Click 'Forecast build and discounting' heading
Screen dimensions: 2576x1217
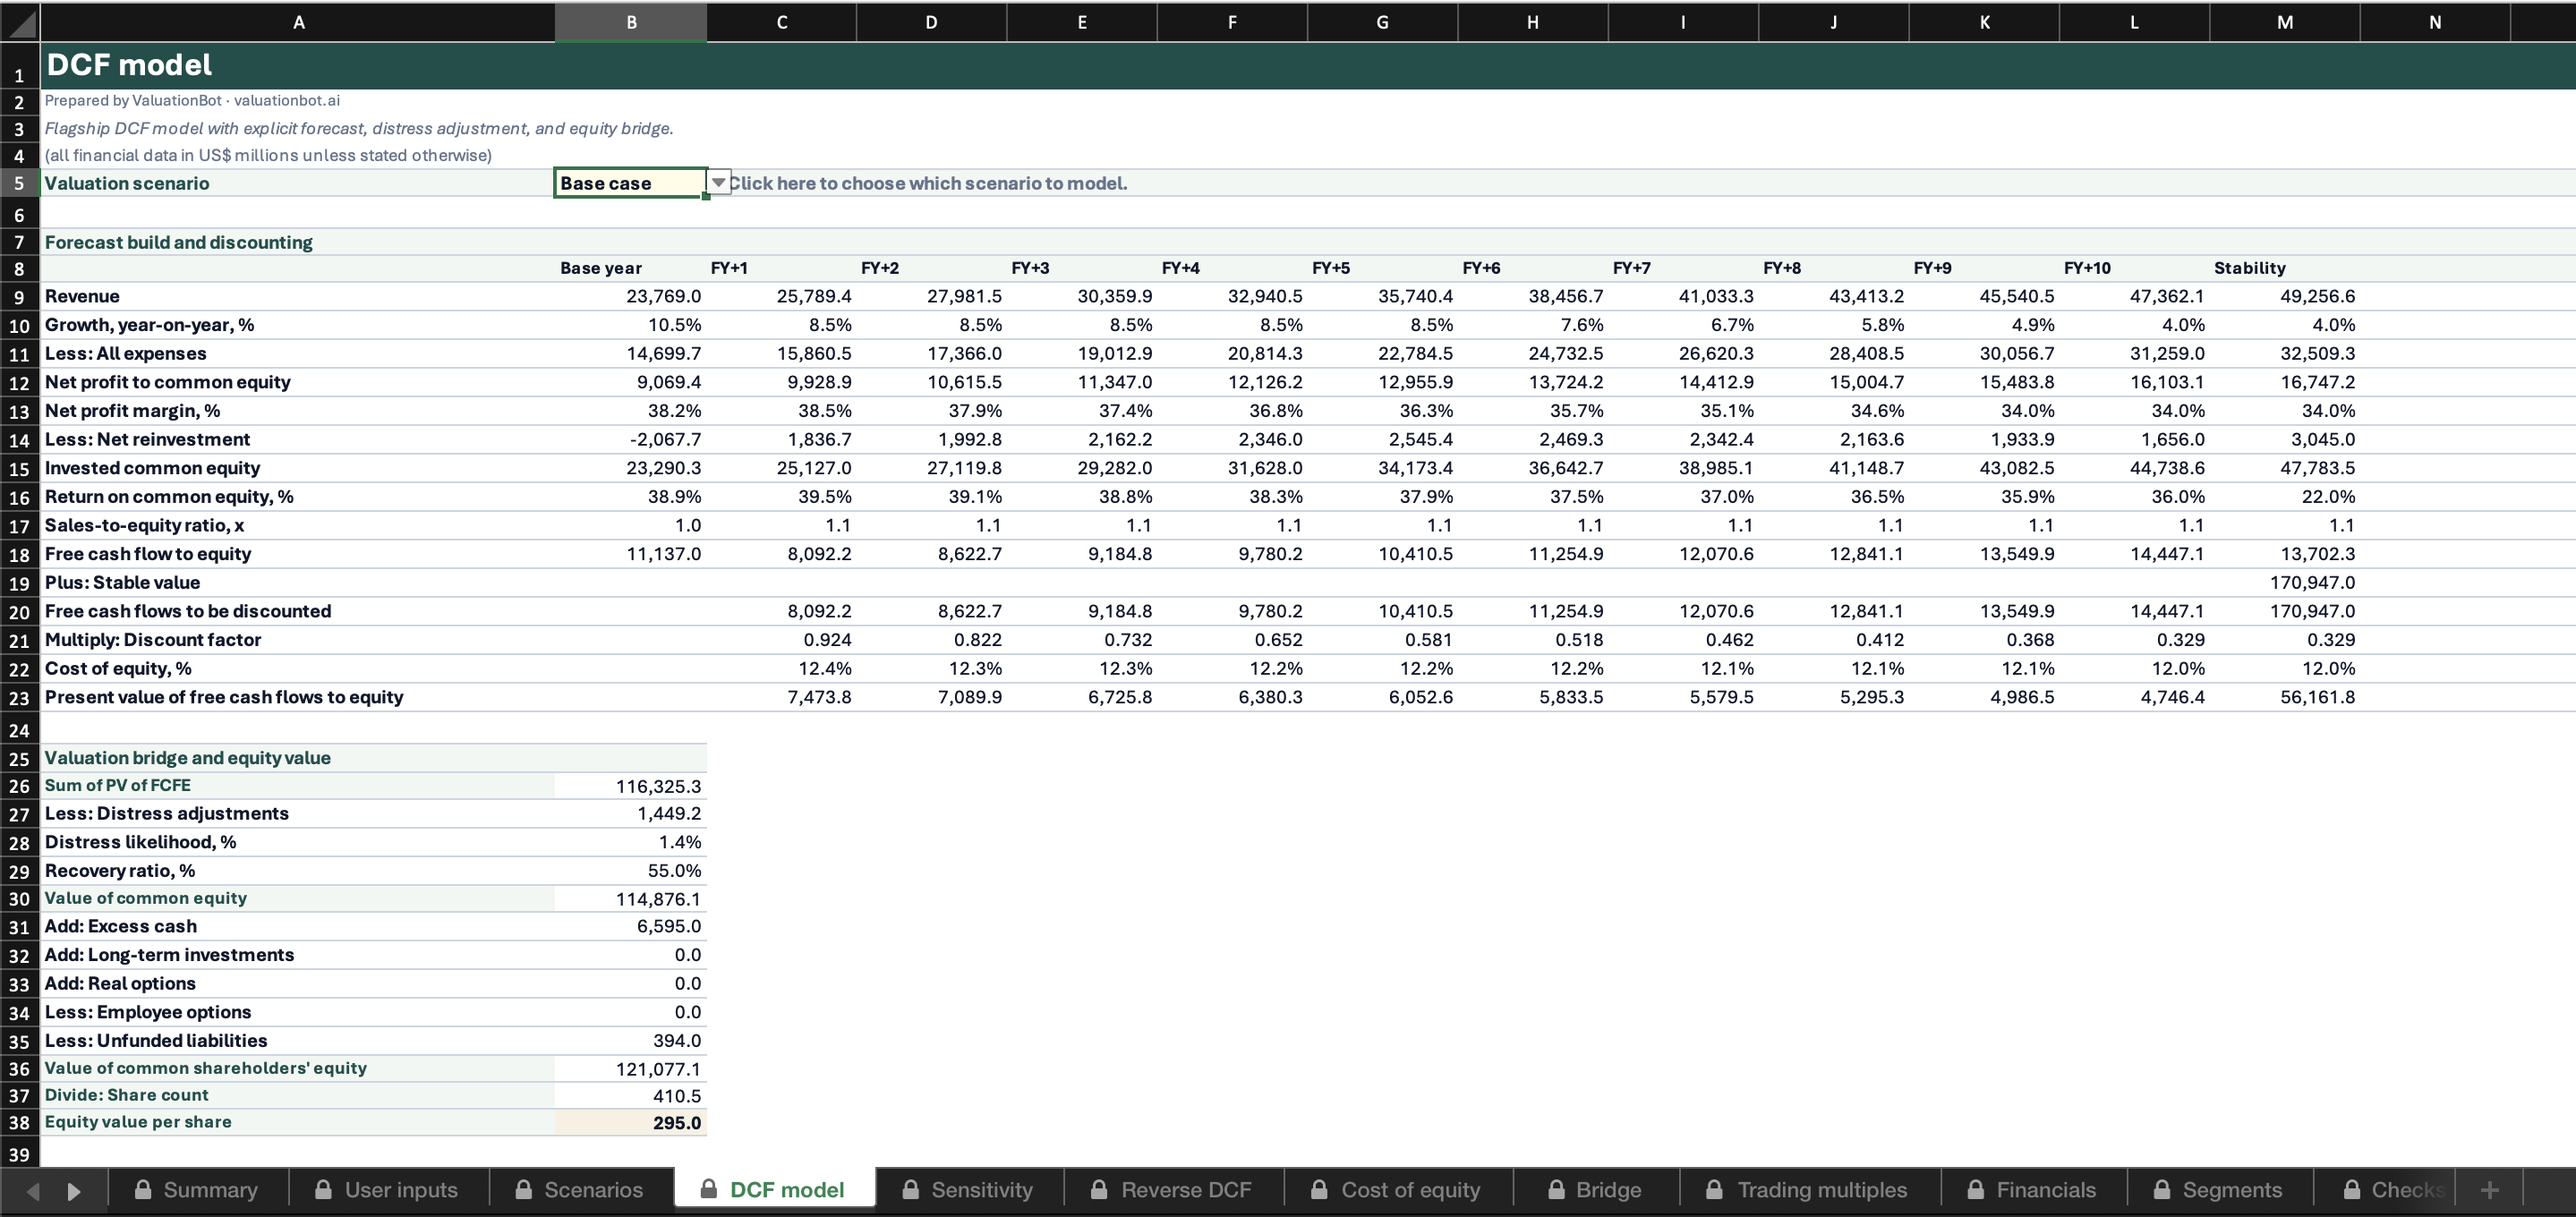[178, 242]
